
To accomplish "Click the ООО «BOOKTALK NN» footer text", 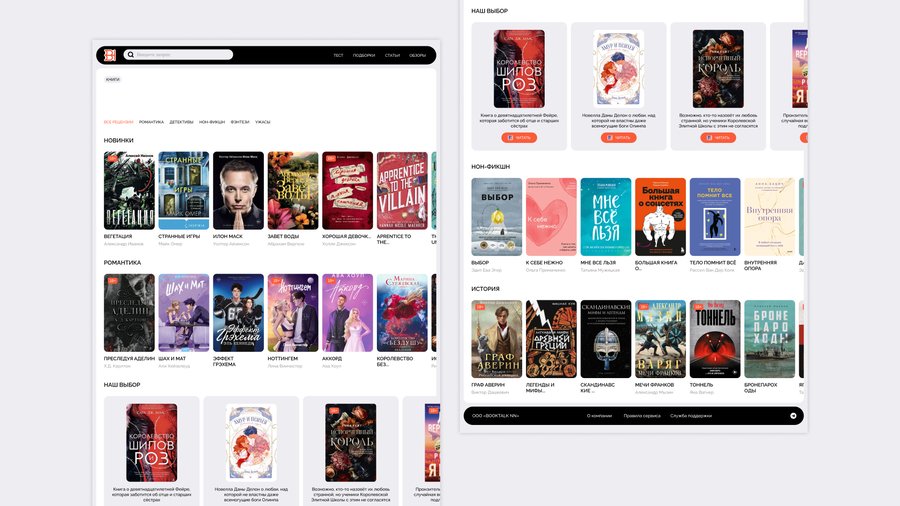I will (x=495, y=416).
